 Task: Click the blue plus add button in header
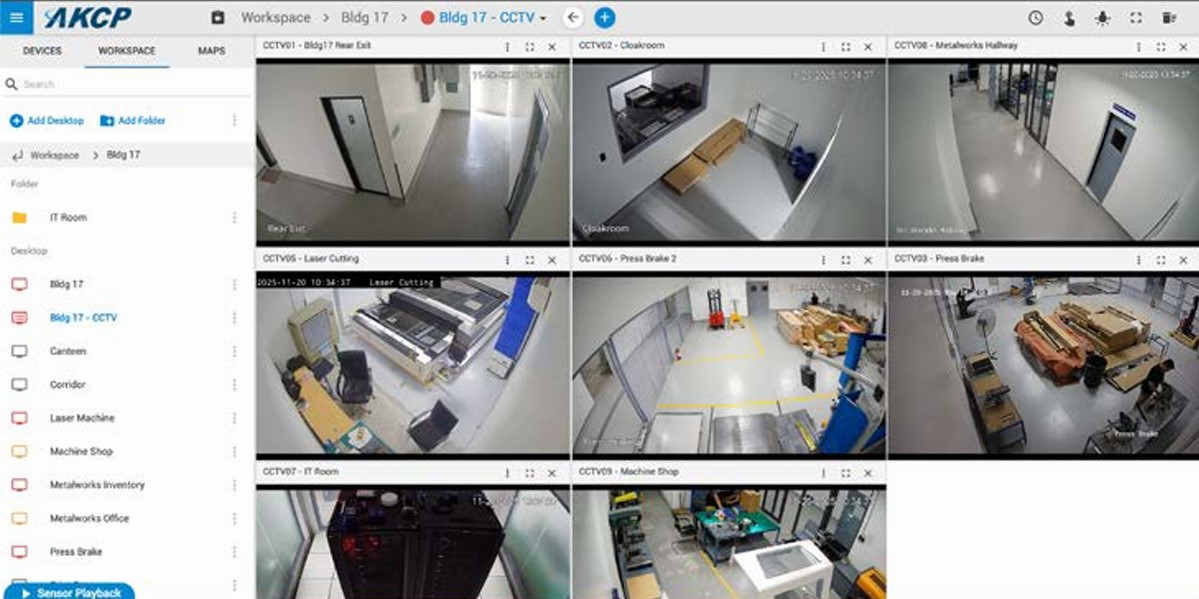(605, 17)
